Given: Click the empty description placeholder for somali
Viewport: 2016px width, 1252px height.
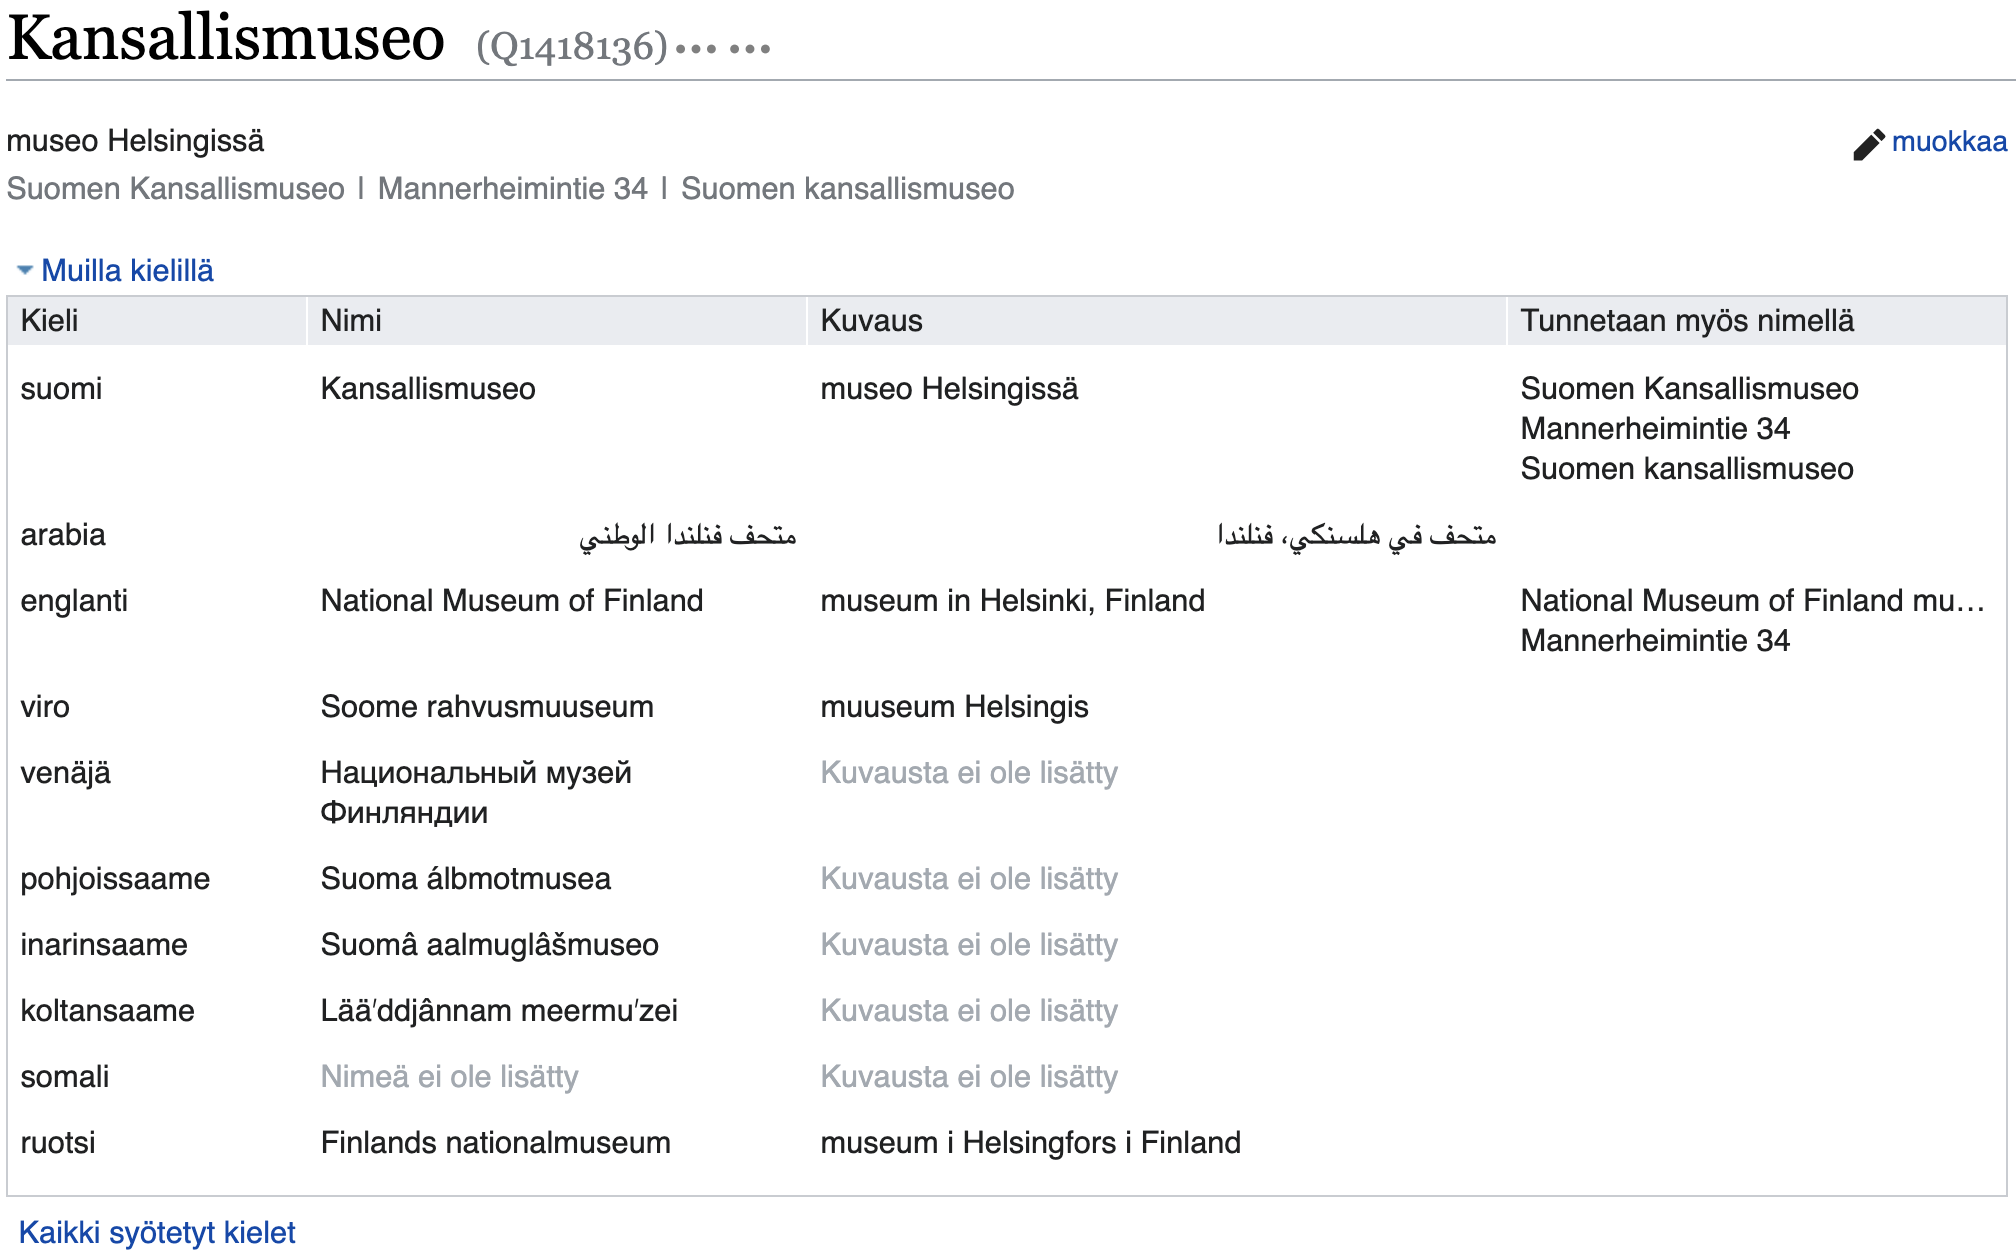Looking at the screenshot, I should pos(969,1077).
